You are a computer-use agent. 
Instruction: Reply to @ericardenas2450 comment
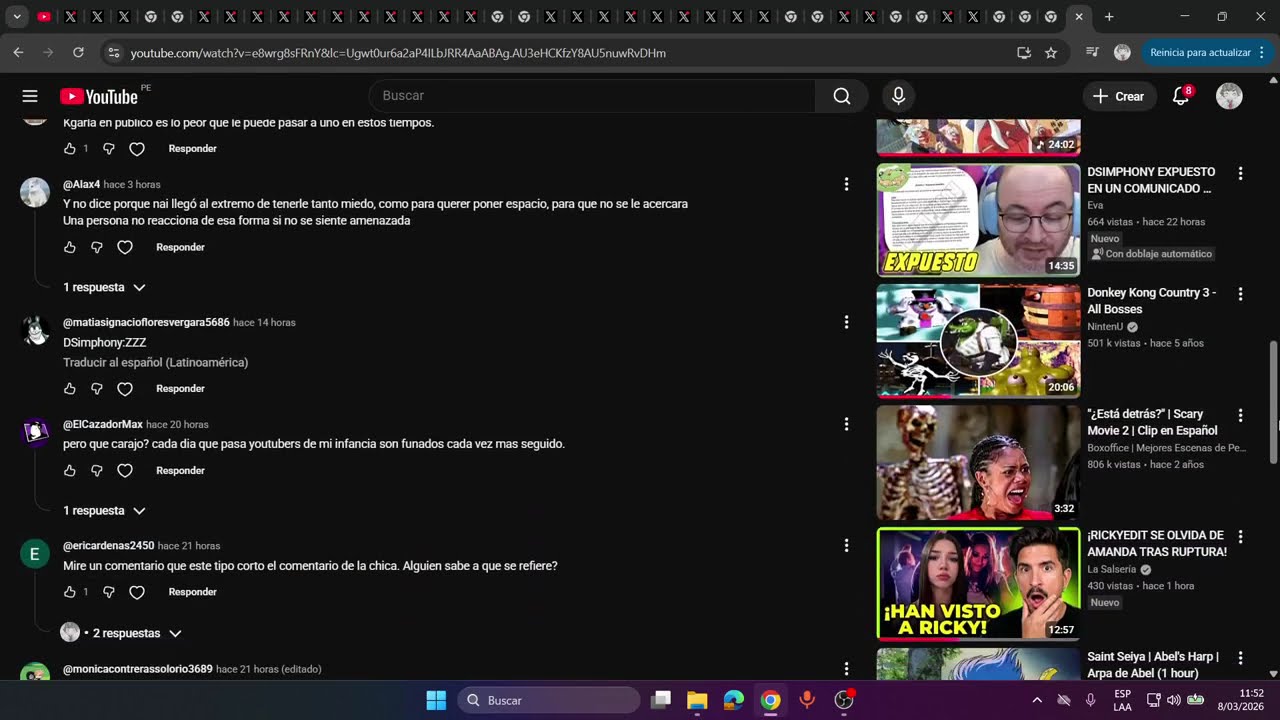point(192,592)
